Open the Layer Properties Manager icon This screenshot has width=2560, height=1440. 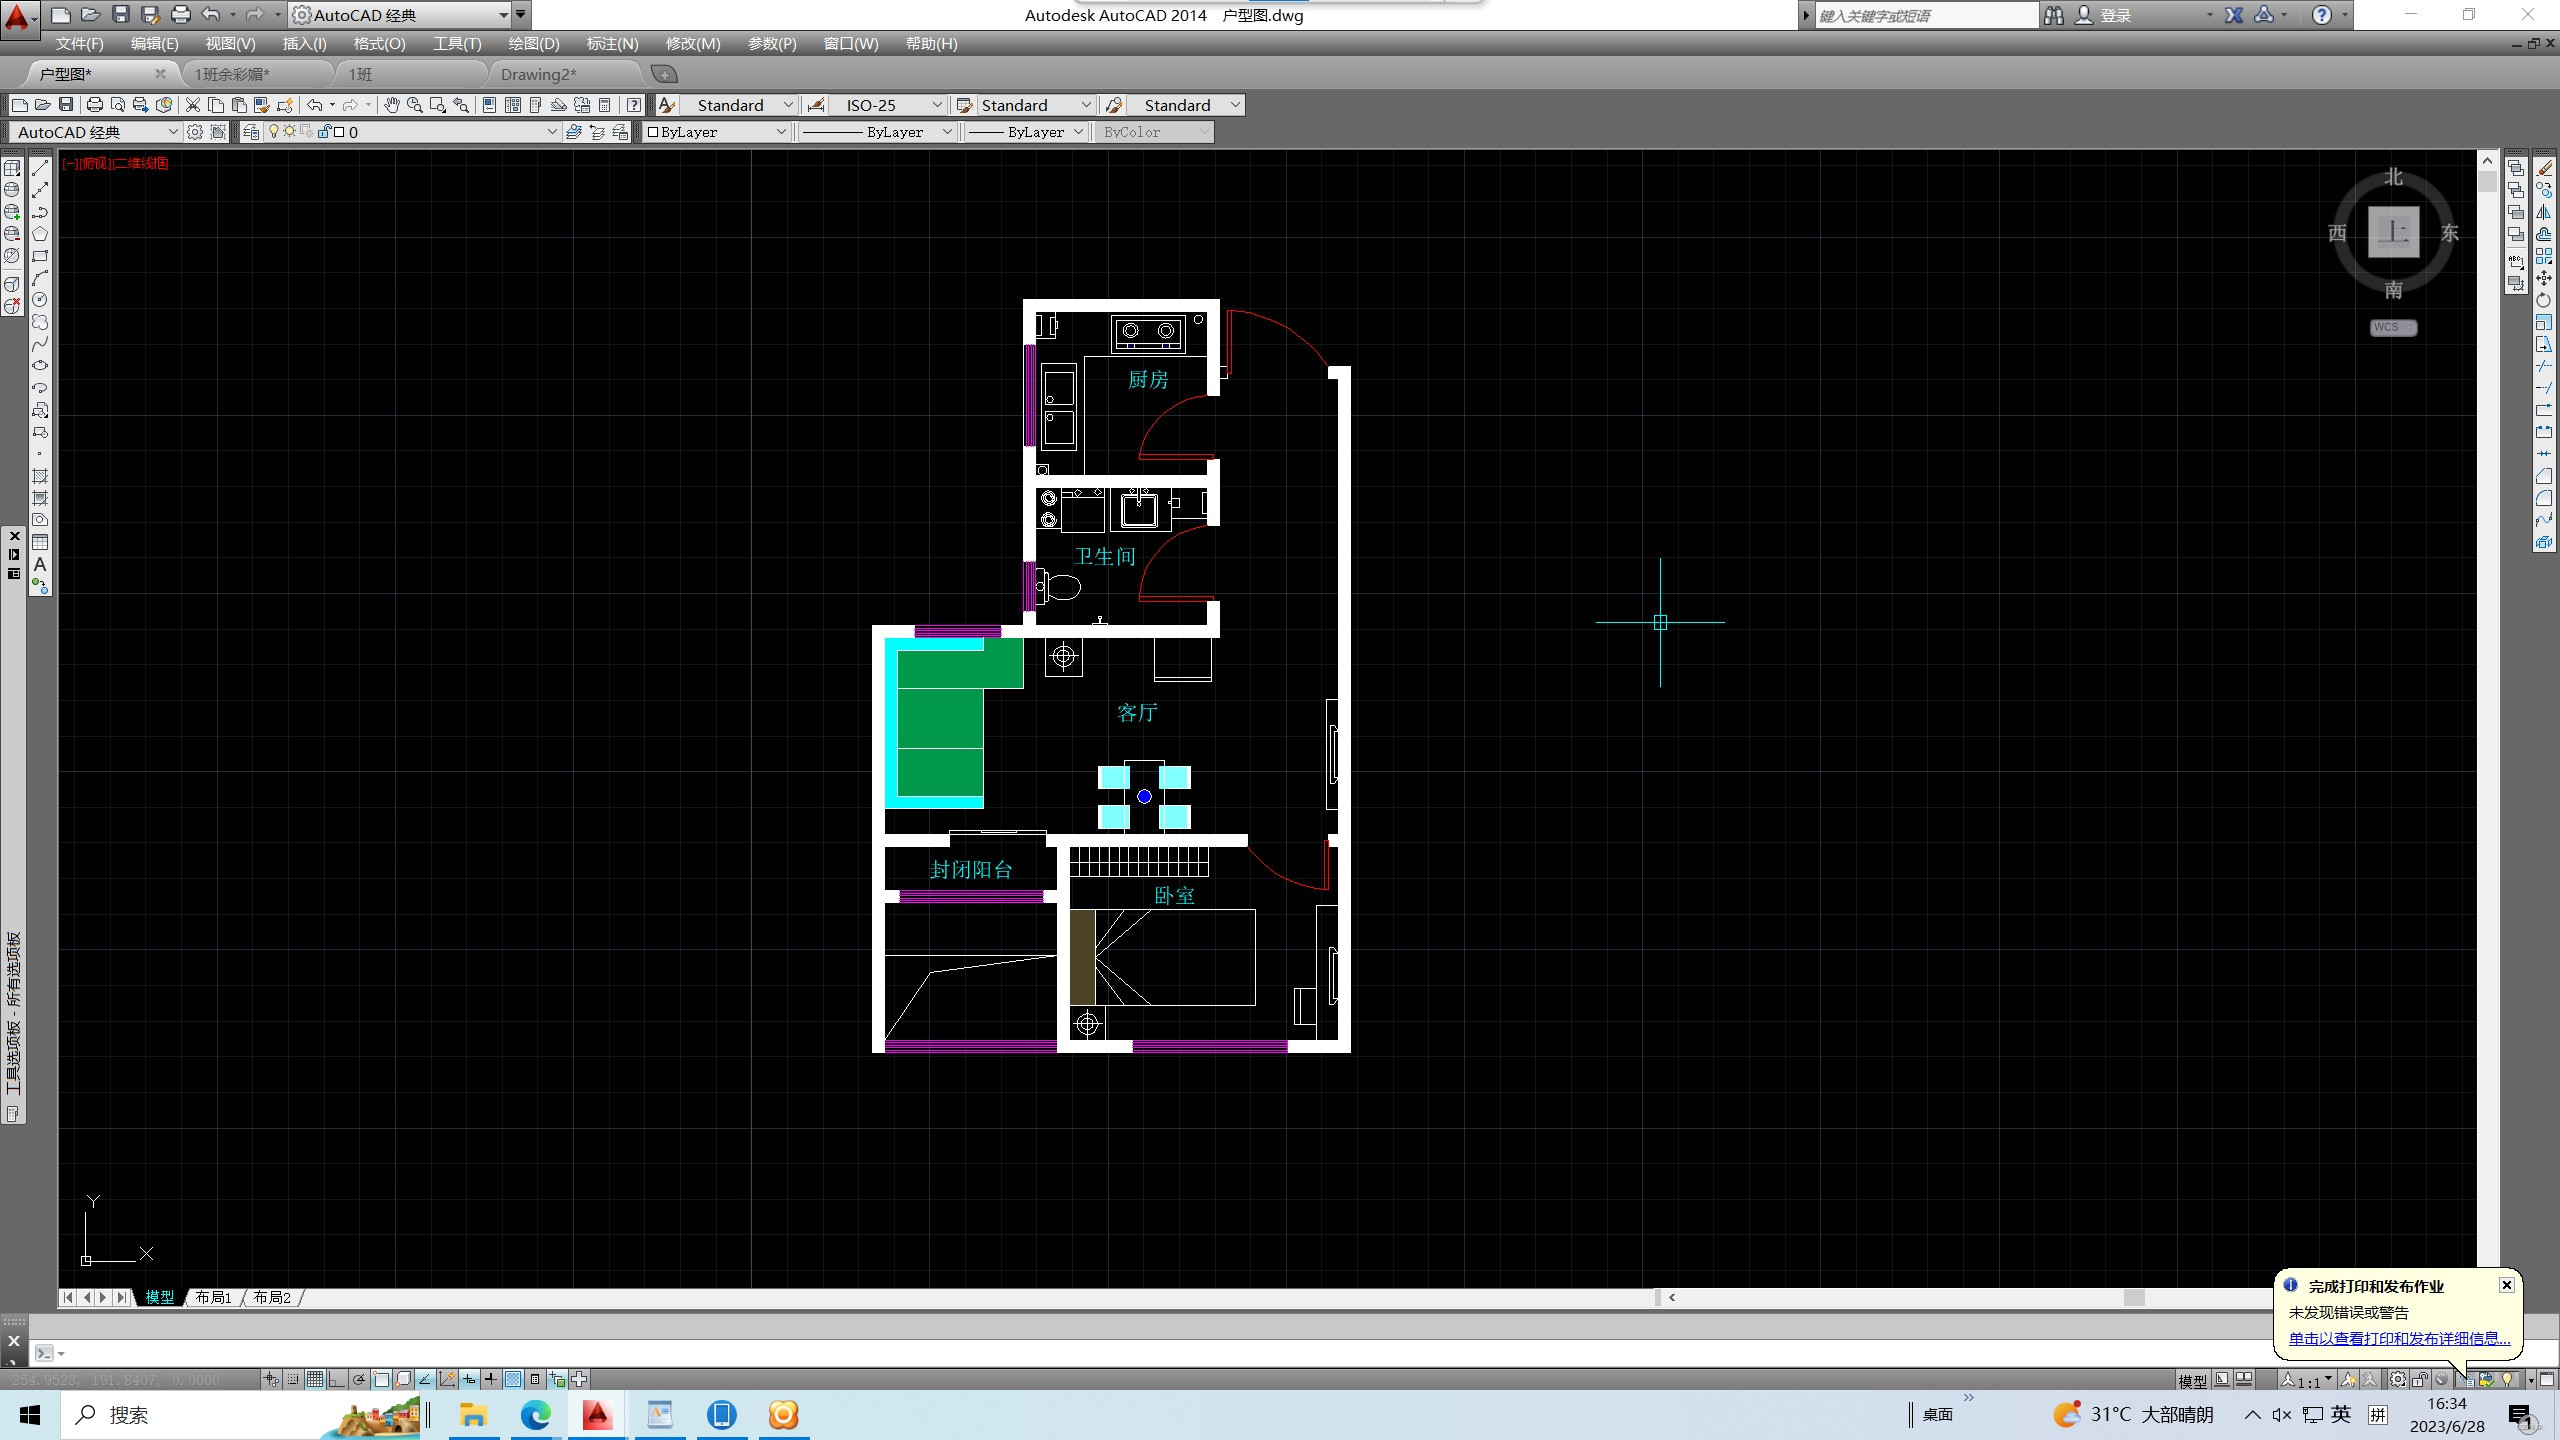click(251, 132)
